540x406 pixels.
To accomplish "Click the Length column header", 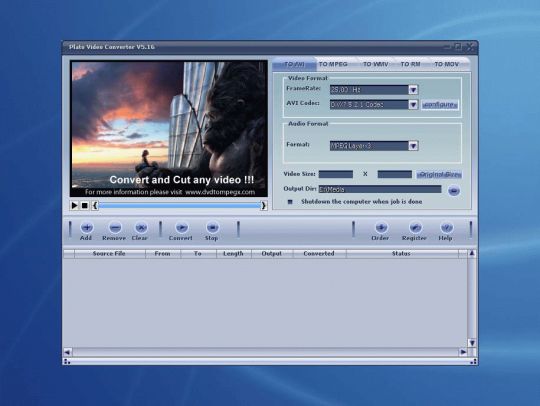I will pyautogui.click(x=234, y=254).
